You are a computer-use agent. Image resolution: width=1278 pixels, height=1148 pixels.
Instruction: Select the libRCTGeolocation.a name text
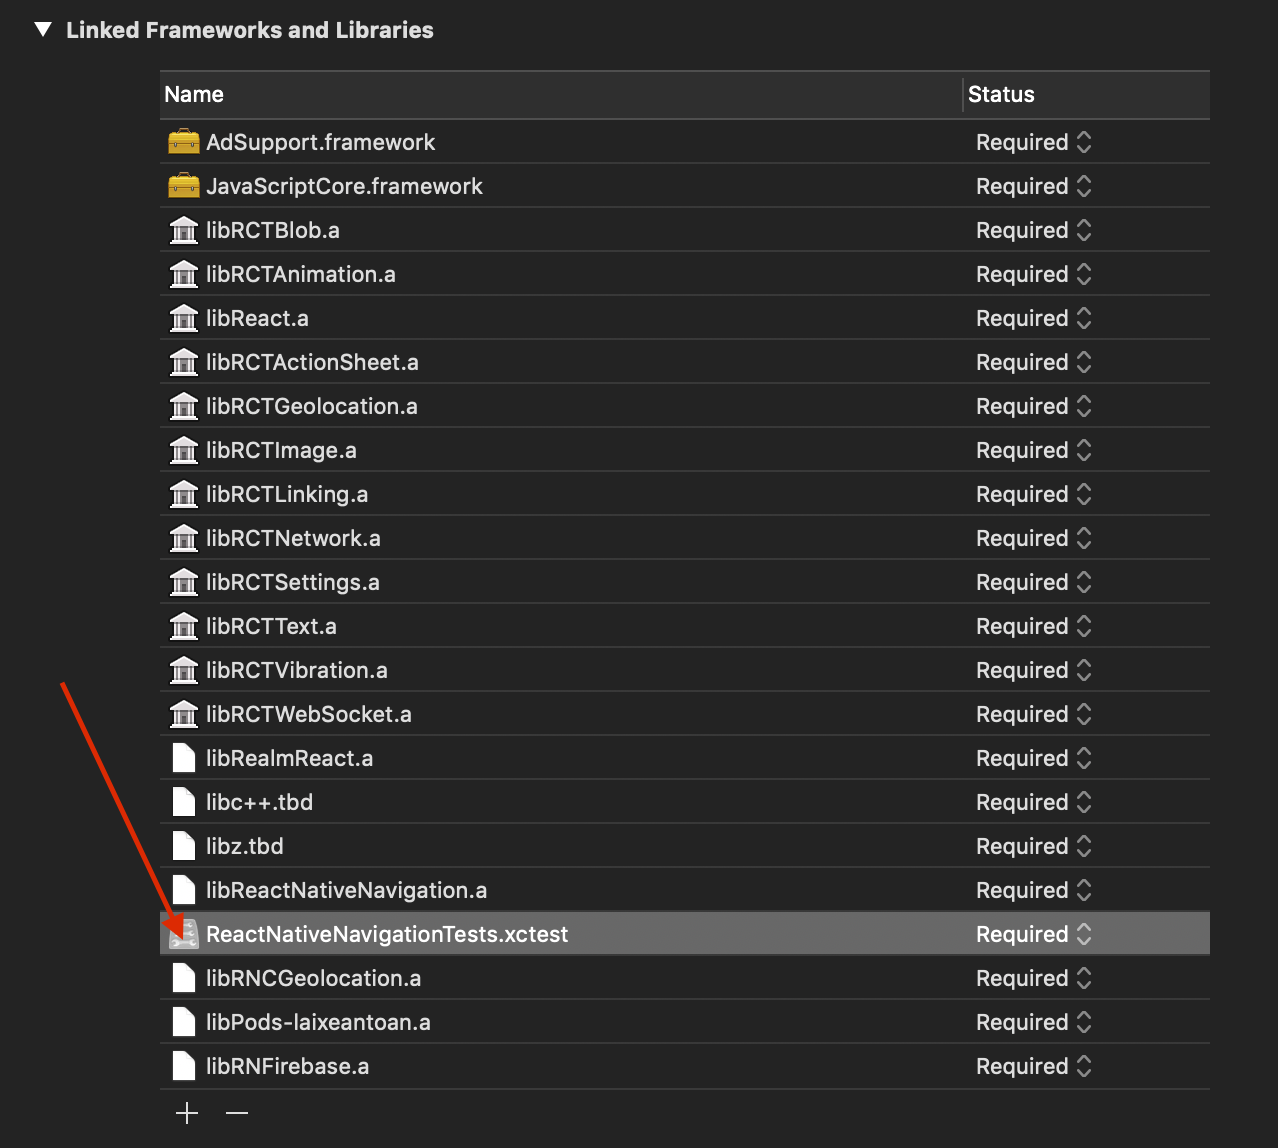(312, 406)
